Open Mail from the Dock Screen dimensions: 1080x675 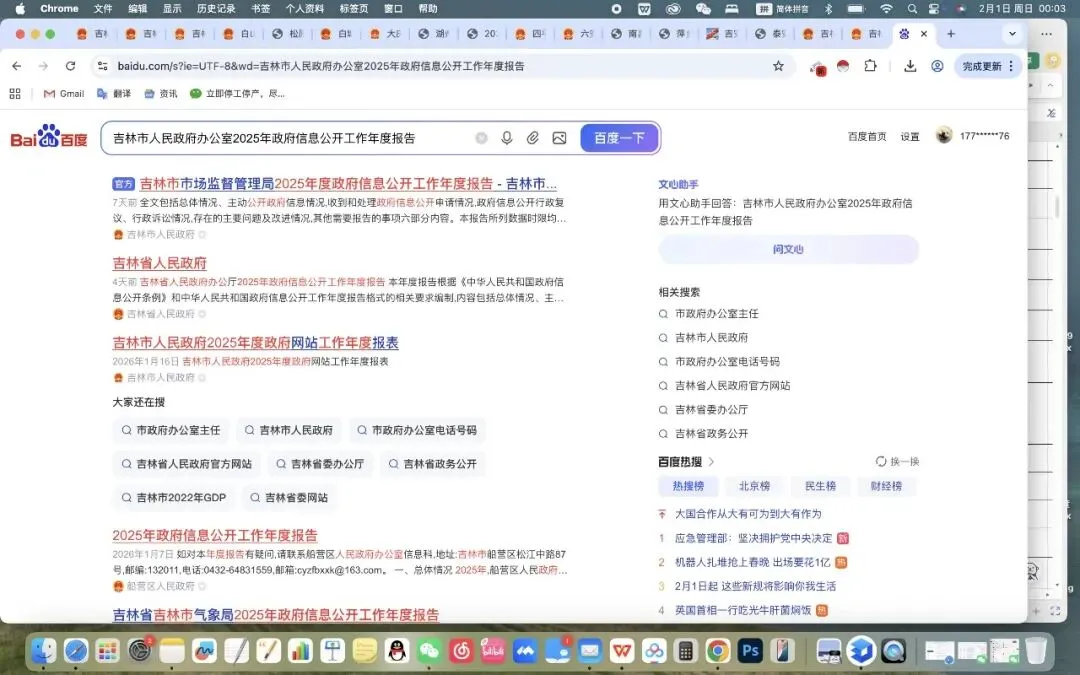(590, 650)
